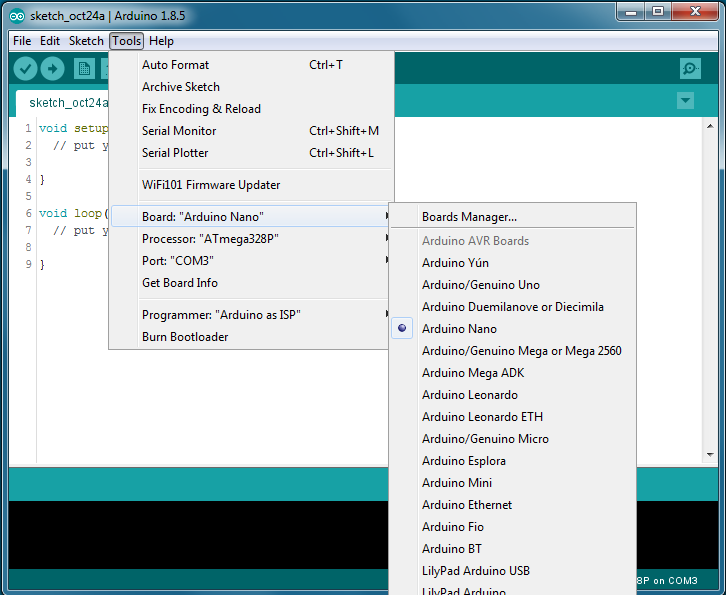Expand the Processor "ATmega328P" submenu
The height and width of the screenshot is (595, 726).
click(250, 238)
